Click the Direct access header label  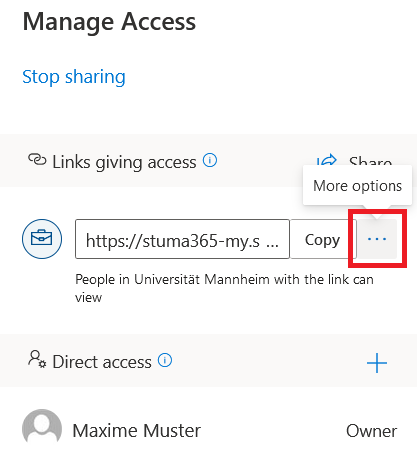tap(102, 362)
